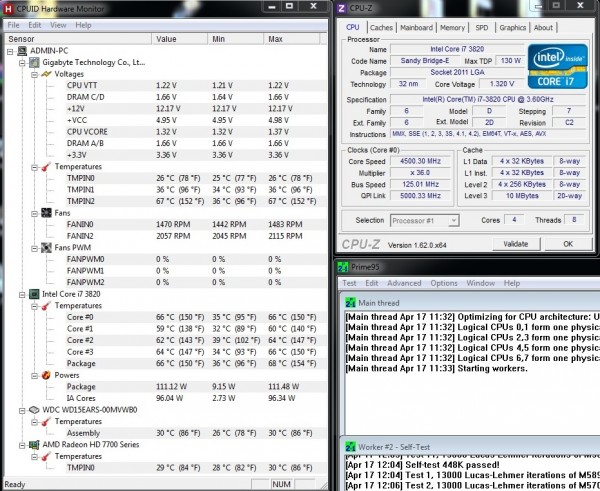Click the Core Speed 4500.30 MHz field
Screen dimensions: 600x491
420,161
